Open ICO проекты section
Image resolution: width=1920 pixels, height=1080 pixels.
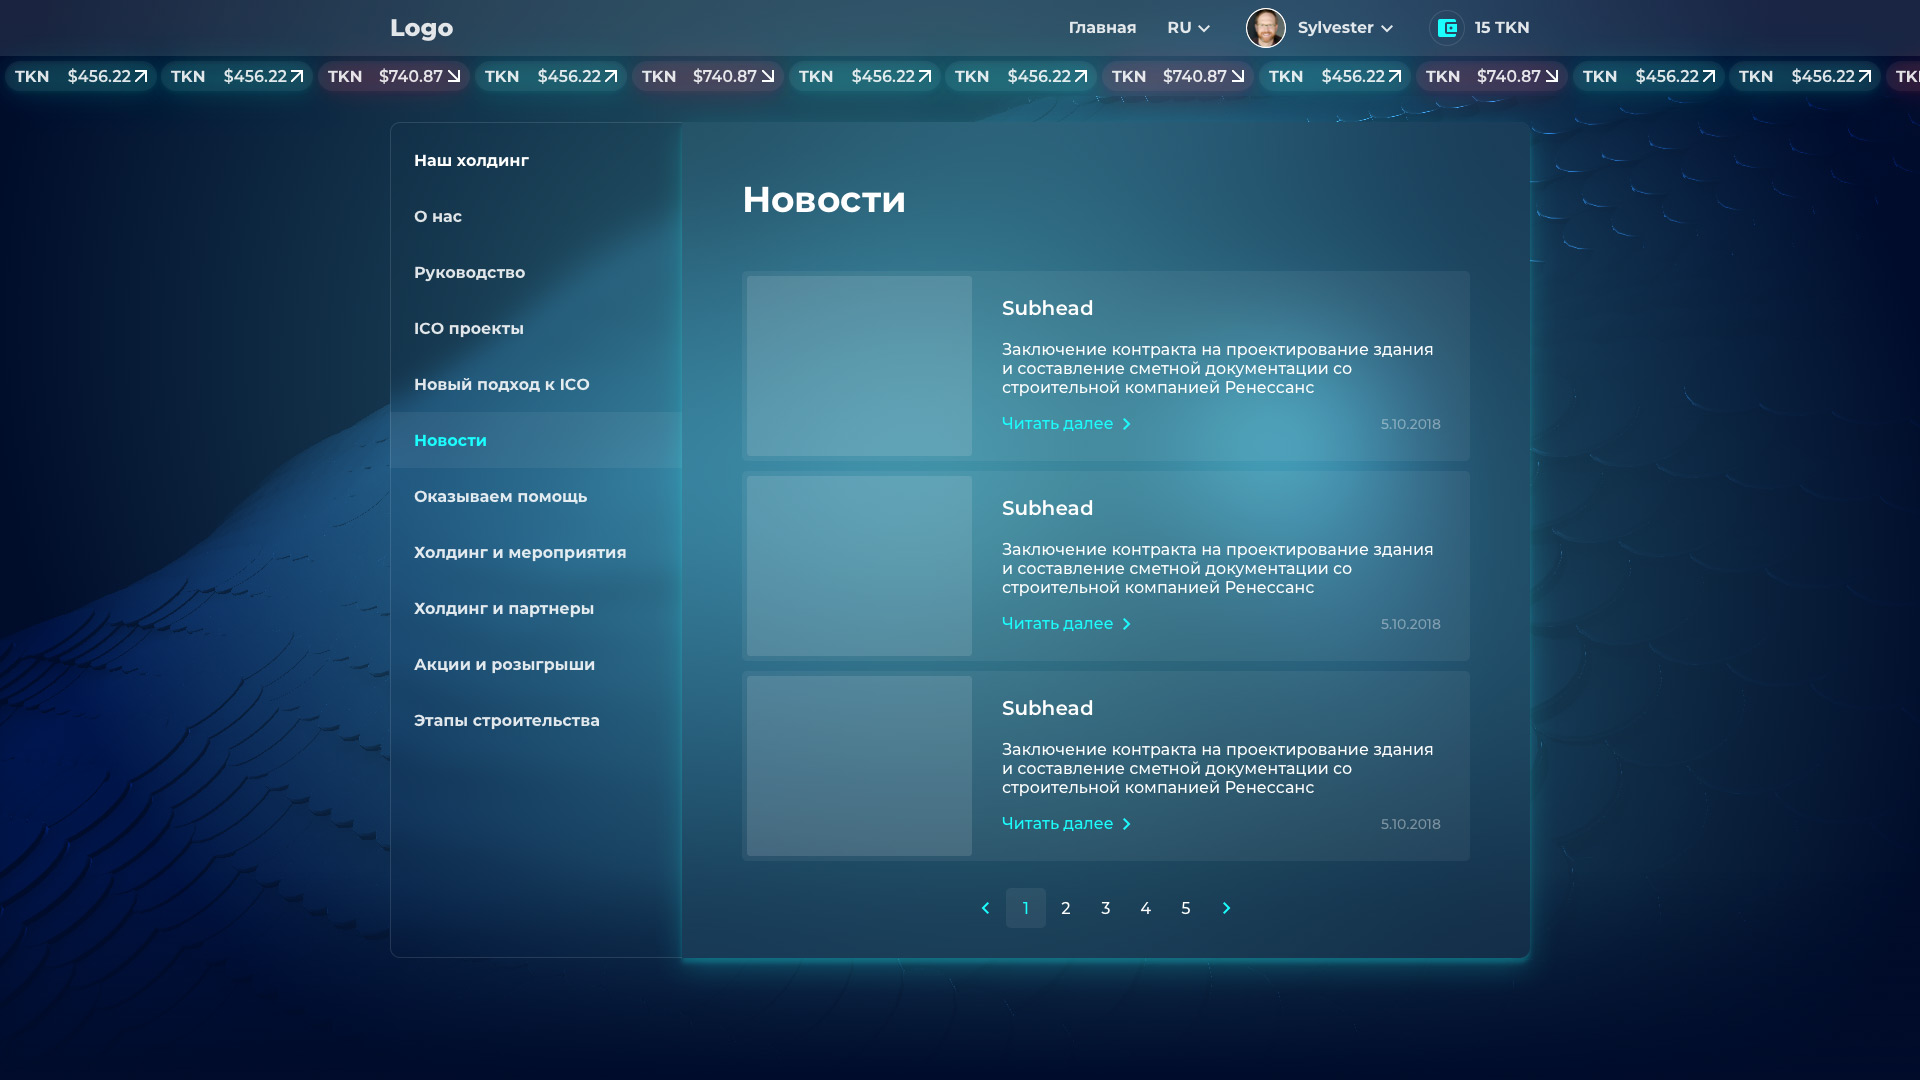click(x=536, y=328)
